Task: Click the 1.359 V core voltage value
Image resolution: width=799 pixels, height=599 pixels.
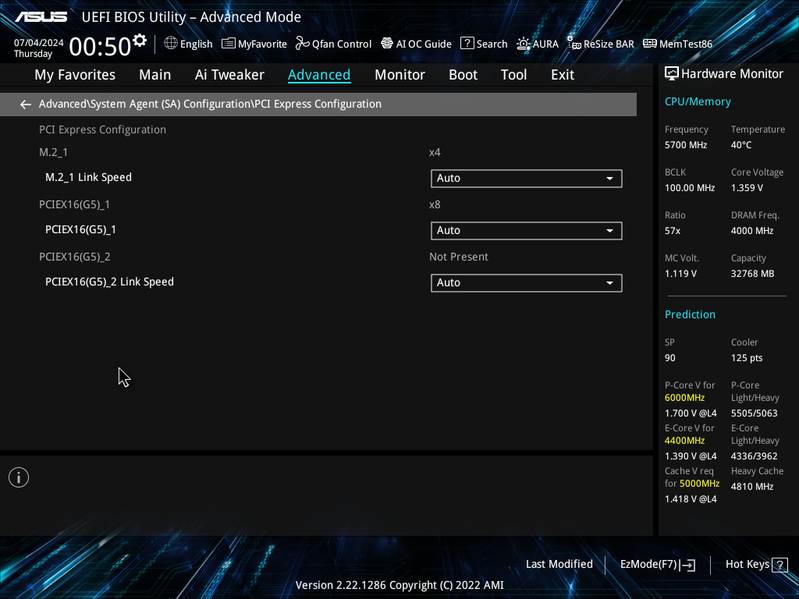Action: pyautogui.click(x=747, y=188)
